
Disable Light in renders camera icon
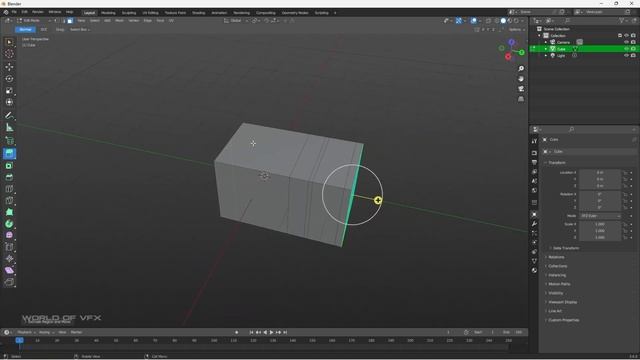(633, 56)
